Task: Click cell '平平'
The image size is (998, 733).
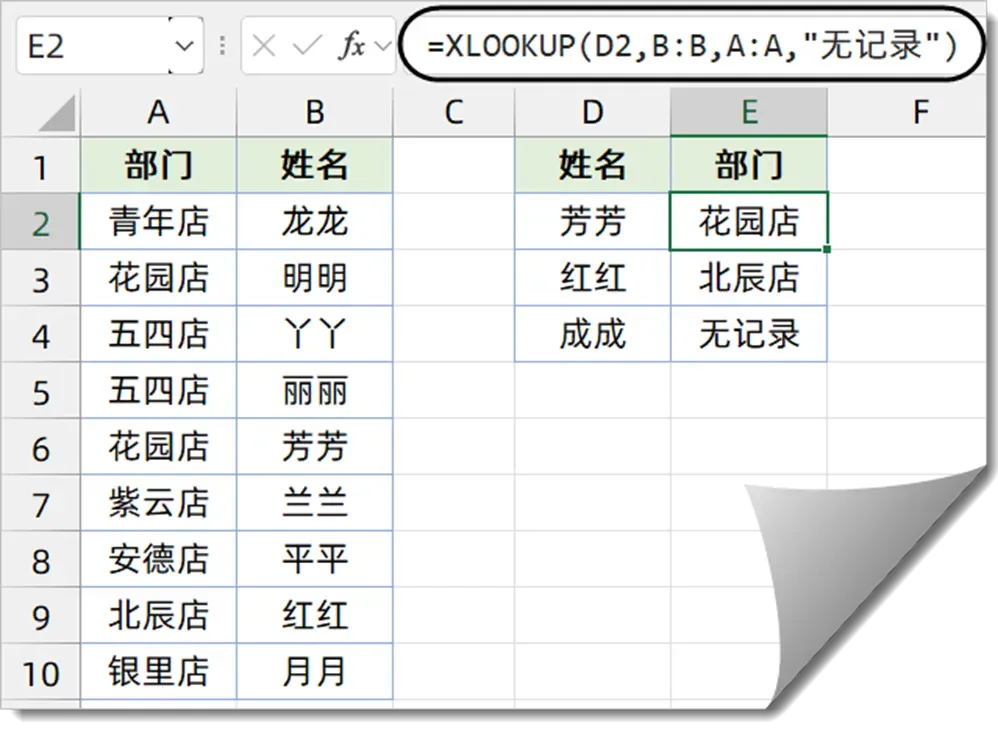Action: tap(314, 559)
